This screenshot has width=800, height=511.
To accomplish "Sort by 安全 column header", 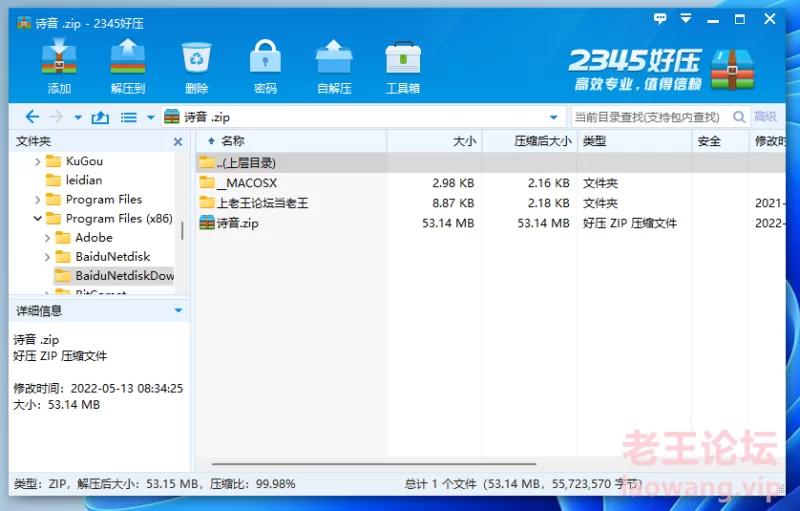I will click(720, 141).
